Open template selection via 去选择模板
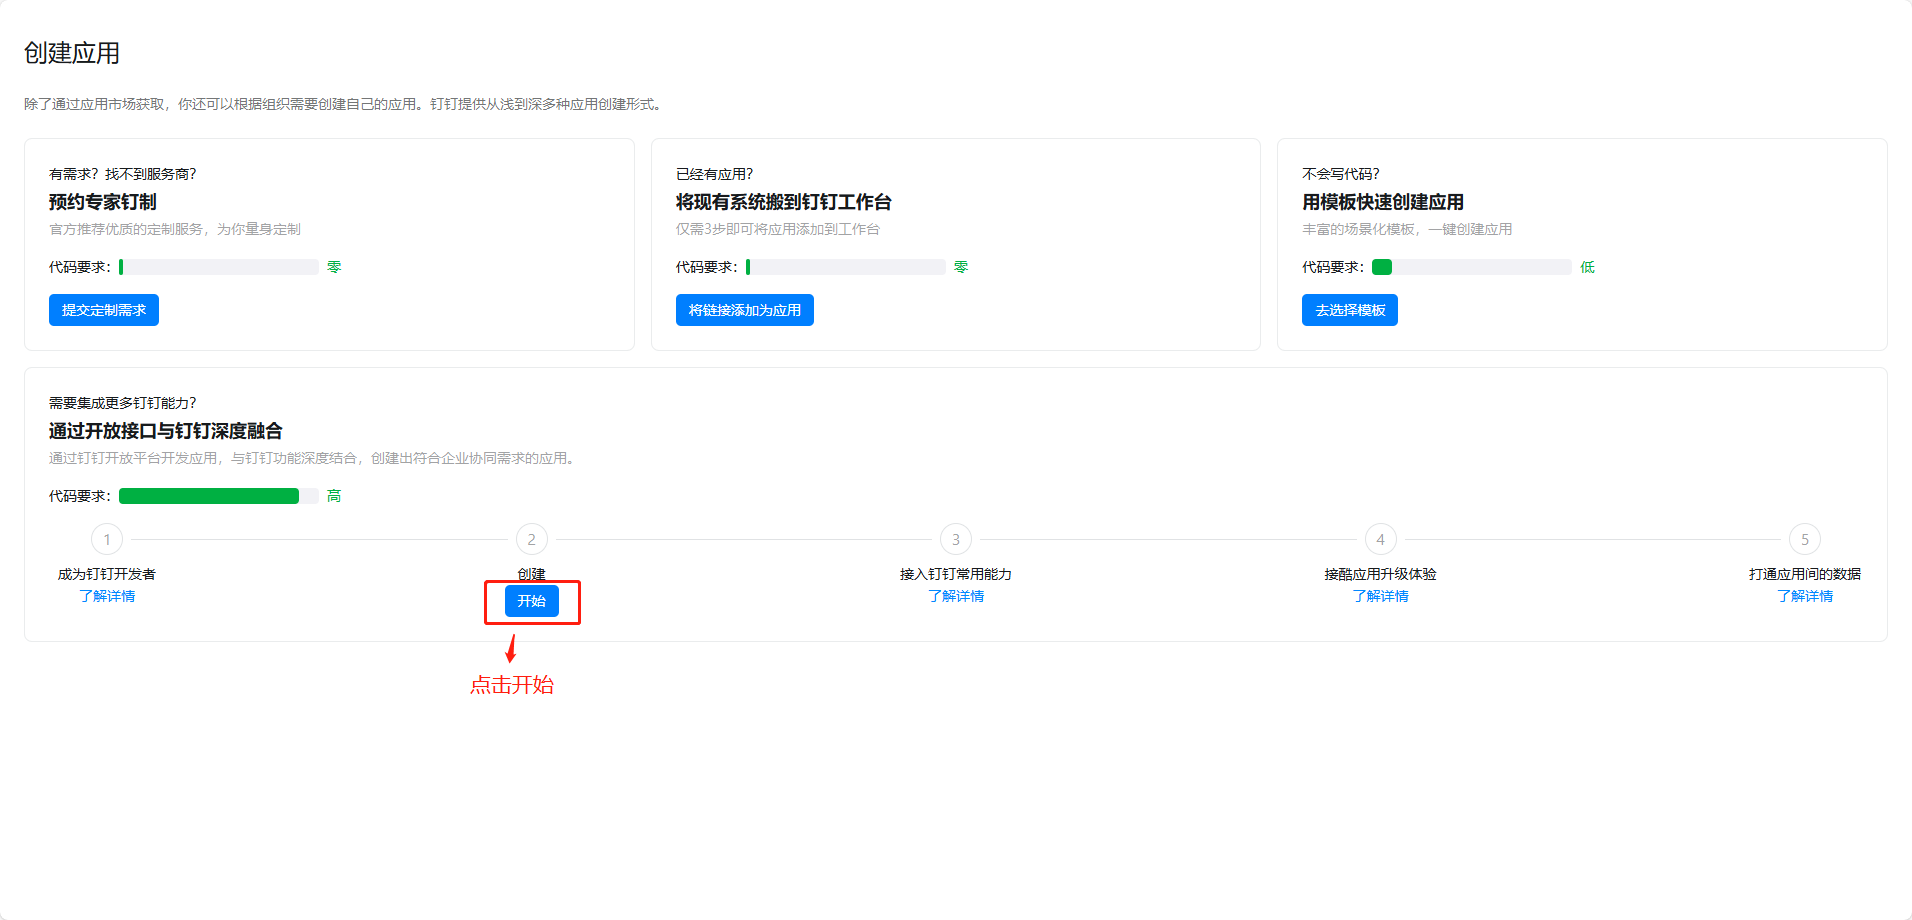Screen dimensions: 1912x920 click(1349, 310)
